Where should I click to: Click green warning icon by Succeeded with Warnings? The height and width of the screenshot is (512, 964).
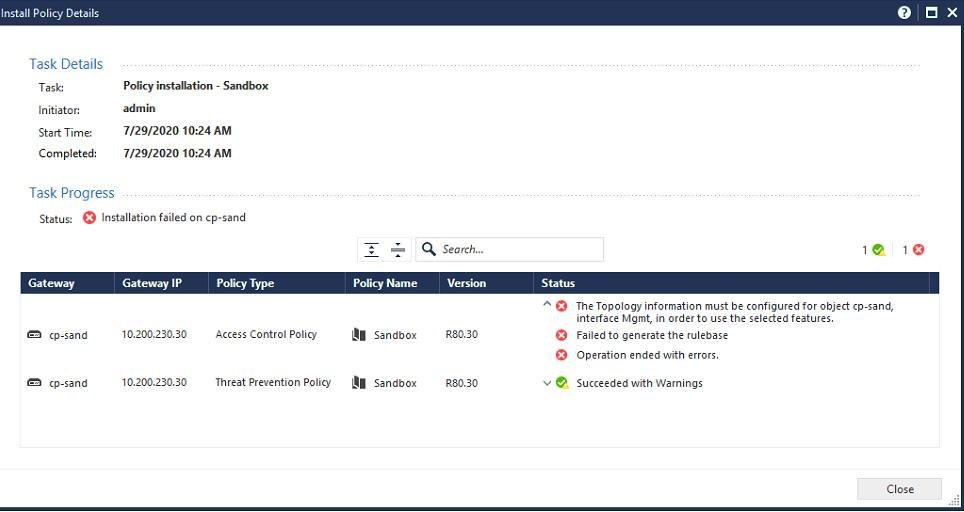pos(562,382)
